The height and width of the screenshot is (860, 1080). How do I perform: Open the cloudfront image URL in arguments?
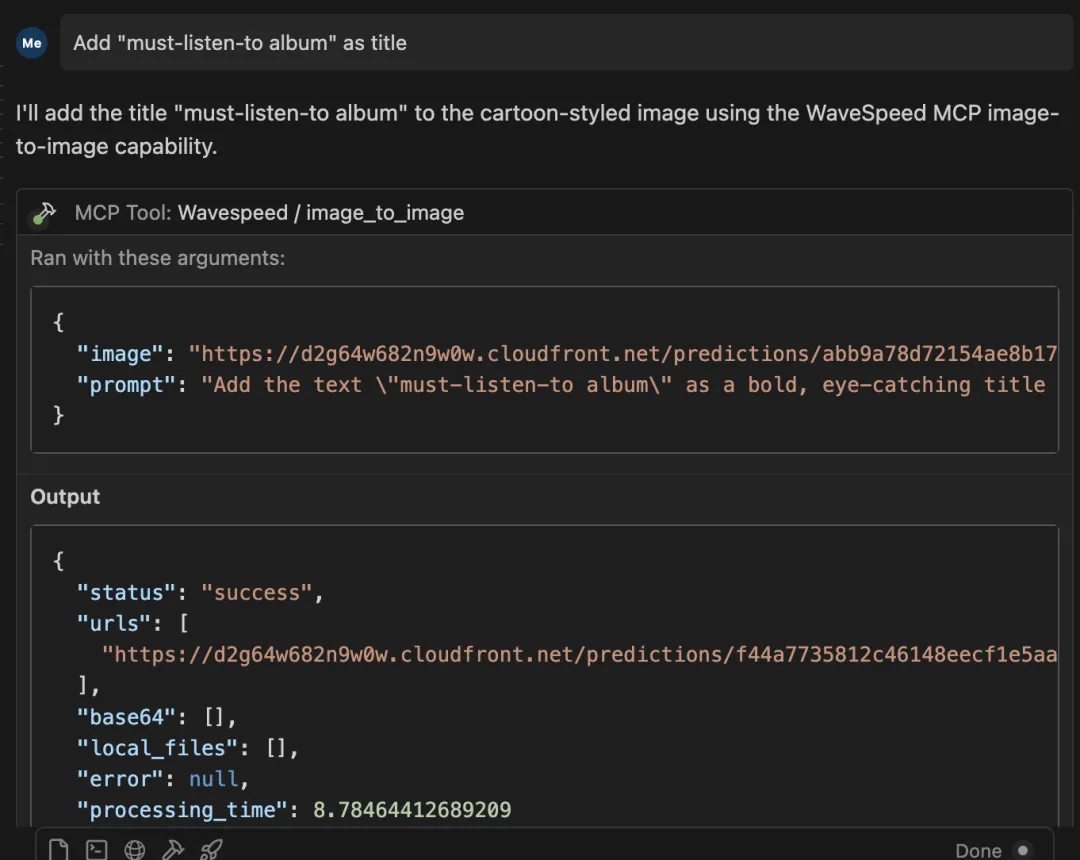pyautogui.click(x=623, y=354)
